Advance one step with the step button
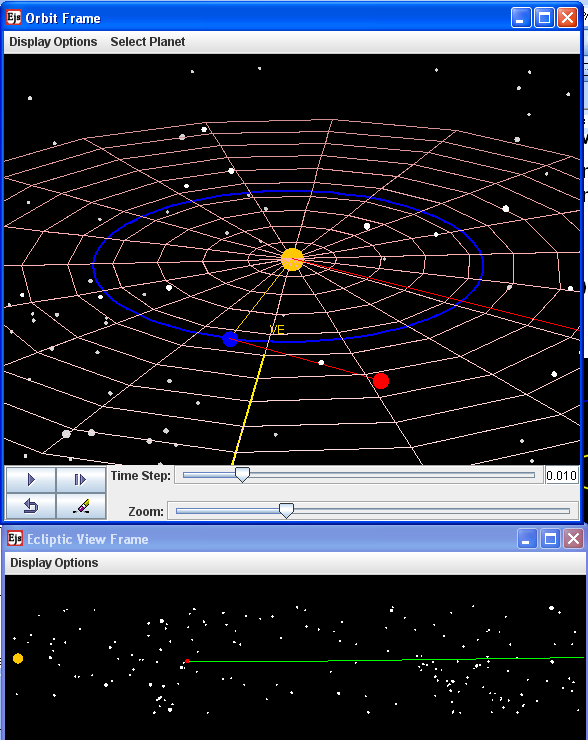The width and height of the screenshot is (588, 740). (81, 480)
